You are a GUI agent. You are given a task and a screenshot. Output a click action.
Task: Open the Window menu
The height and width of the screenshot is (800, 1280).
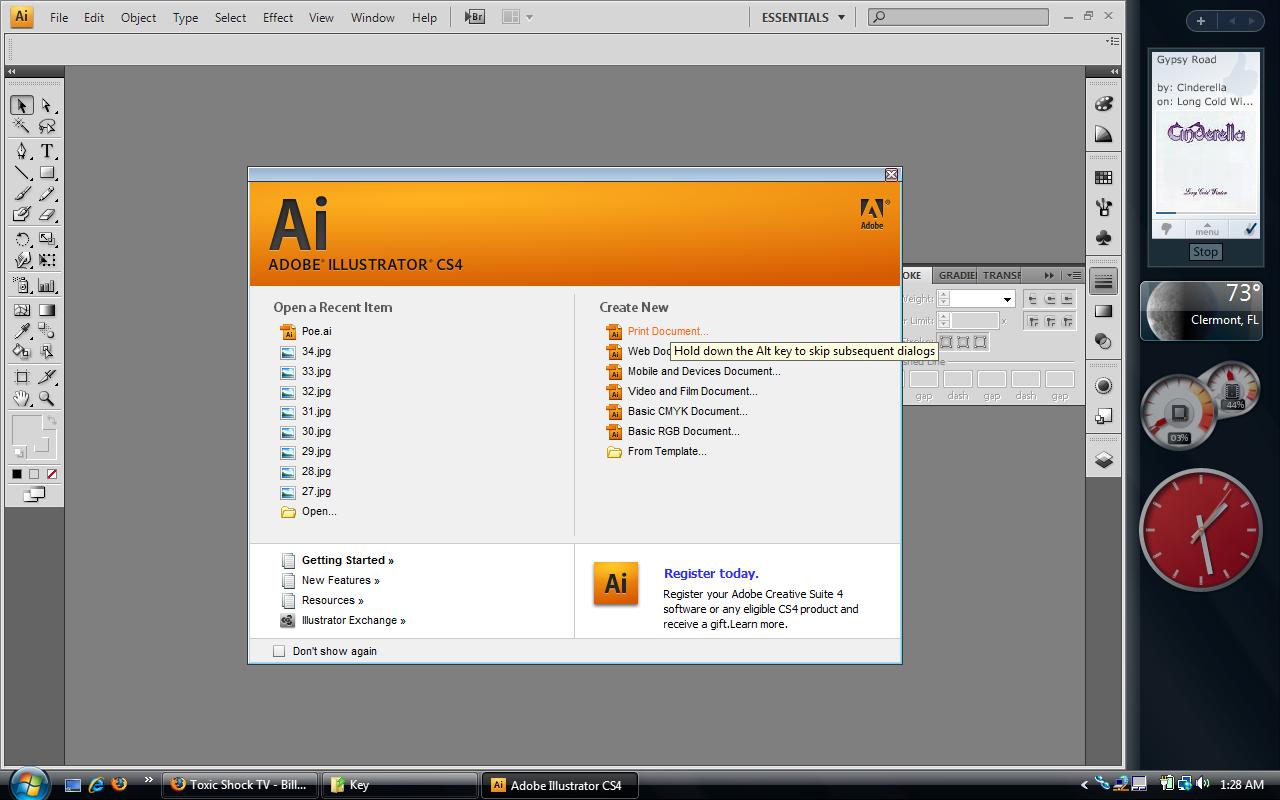pyautogui.click(x=372, y=17)
